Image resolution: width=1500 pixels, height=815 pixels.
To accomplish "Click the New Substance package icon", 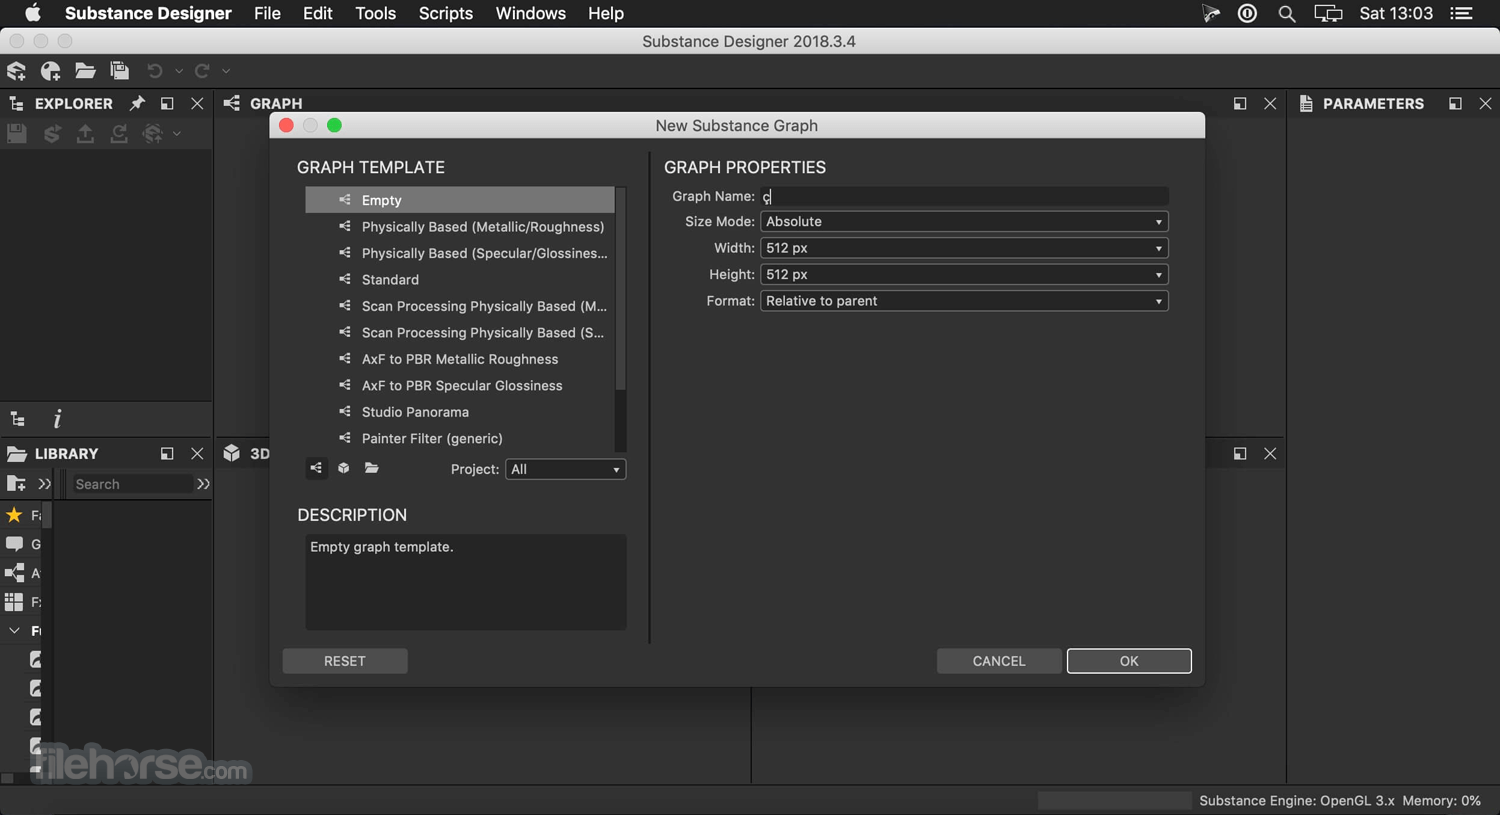I will click(17, 71).
